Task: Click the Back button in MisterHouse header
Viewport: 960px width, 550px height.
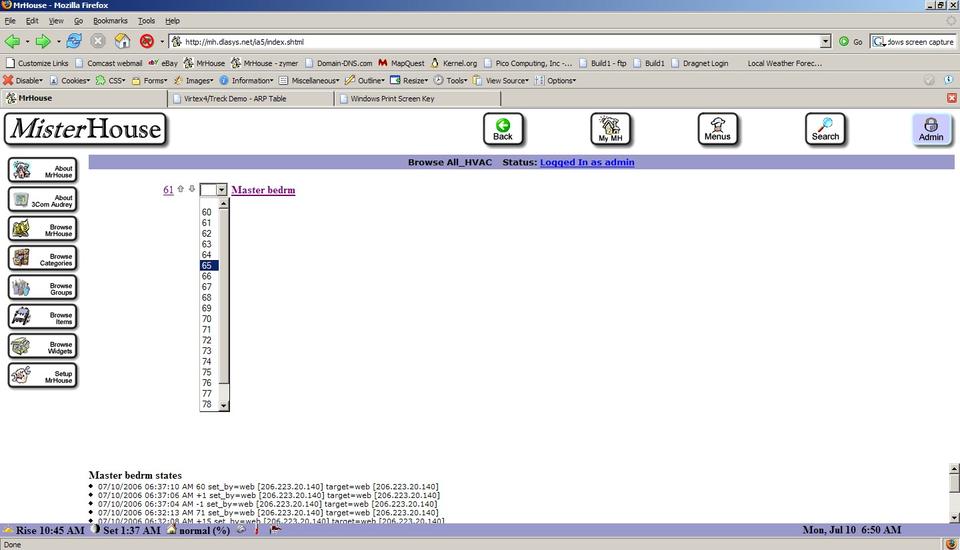Action: click(503, 129)
